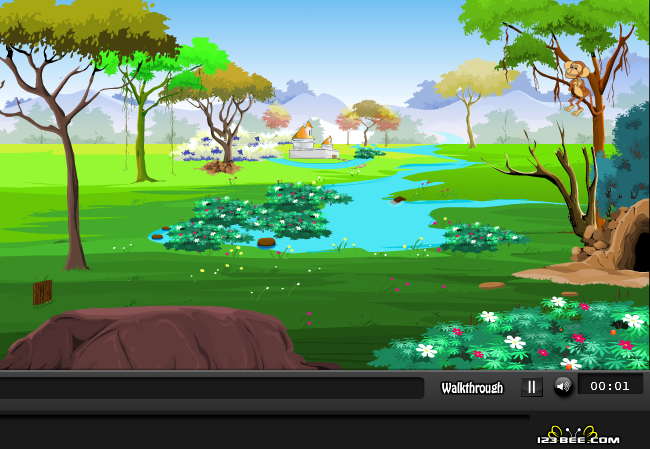Click the brown stone at pond's edge
The width and height of the screenshot is (650, 449).
pos(266,242)
